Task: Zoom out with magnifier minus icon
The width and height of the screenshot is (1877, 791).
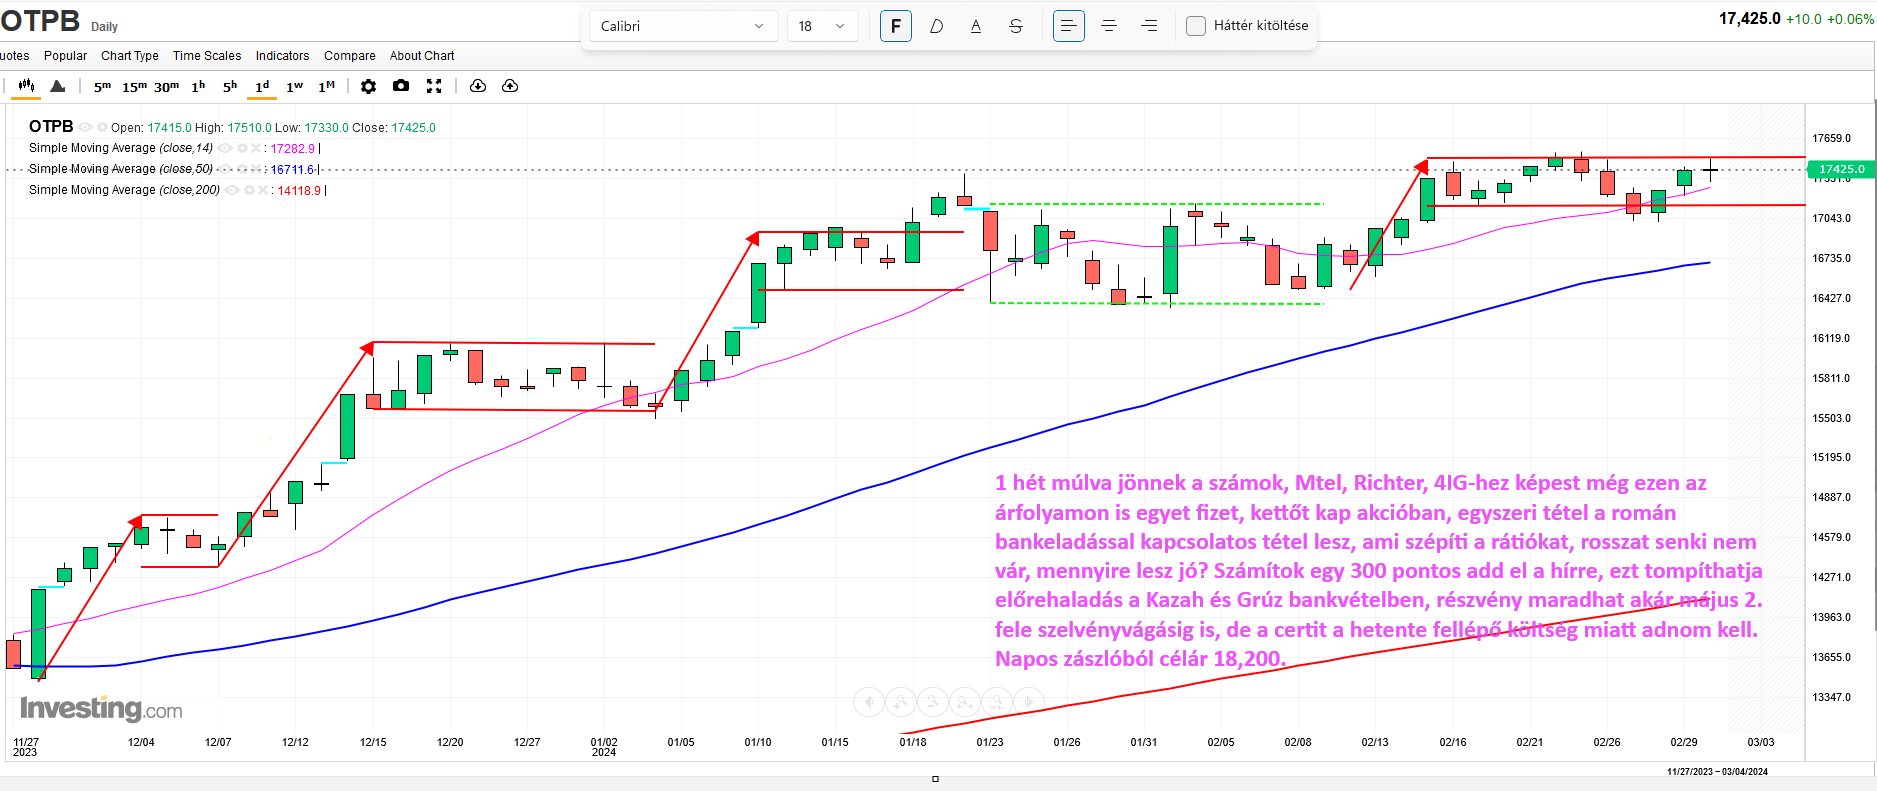Action: pos(933,702)
